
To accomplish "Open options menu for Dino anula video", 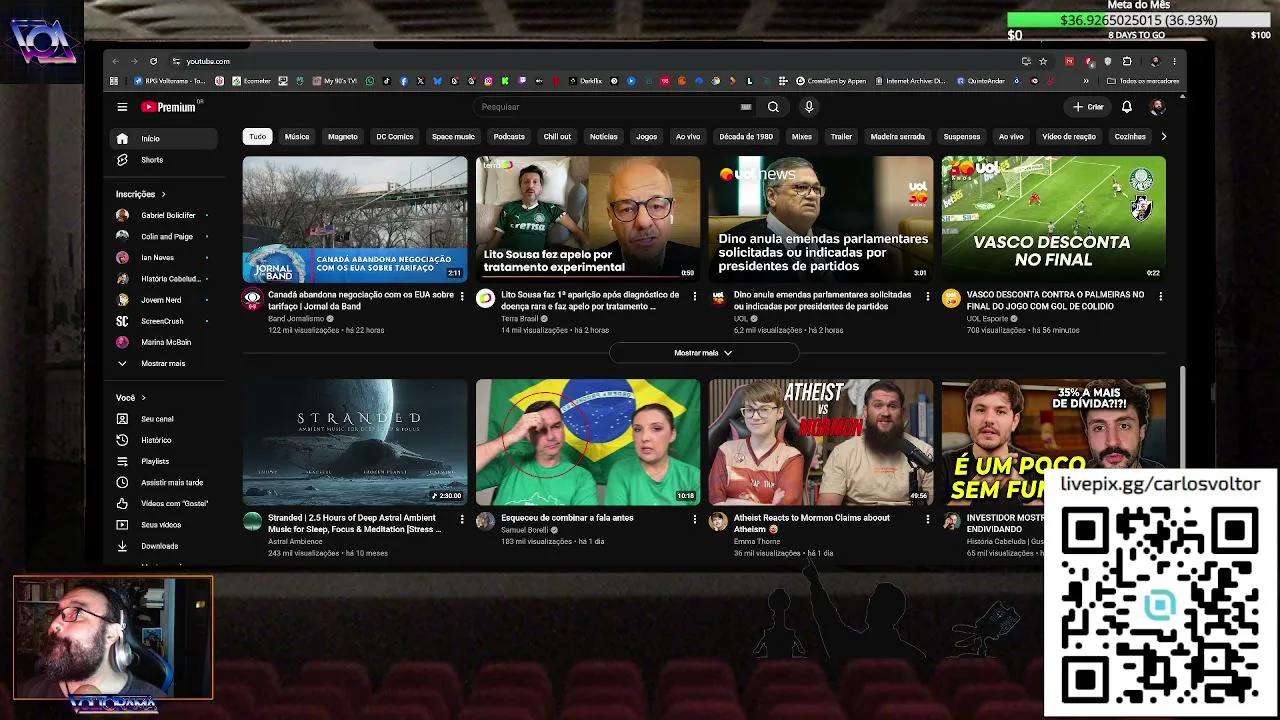I will [x=928, y=296].
